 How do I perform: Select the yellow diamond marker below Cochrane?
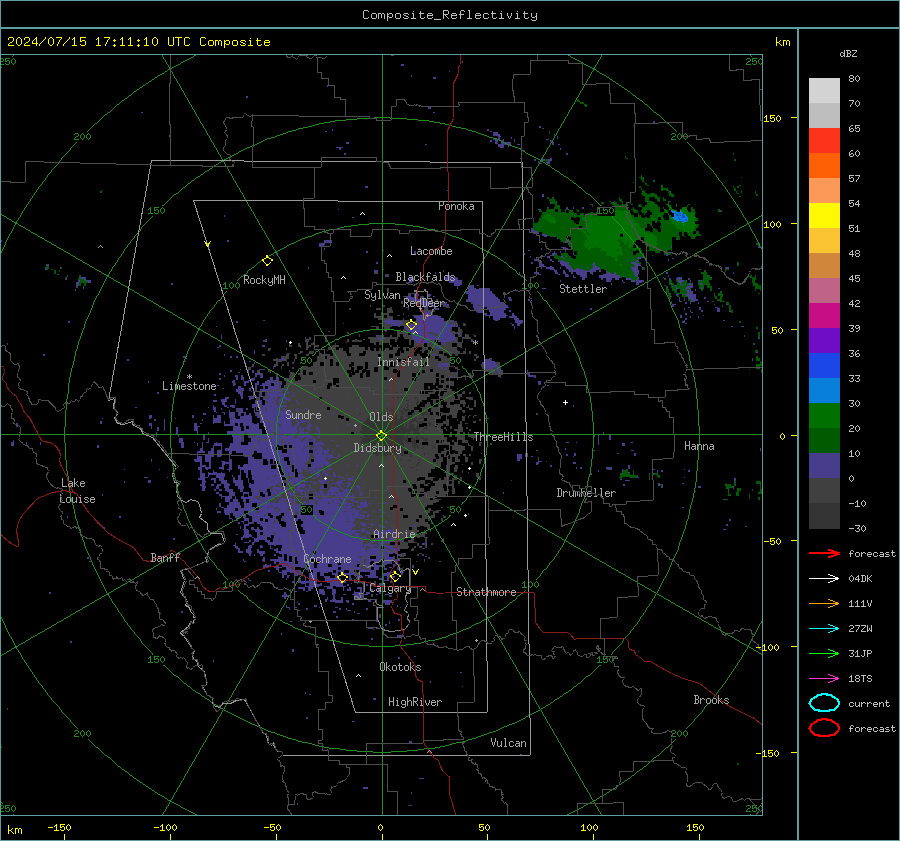coord(343,578)
